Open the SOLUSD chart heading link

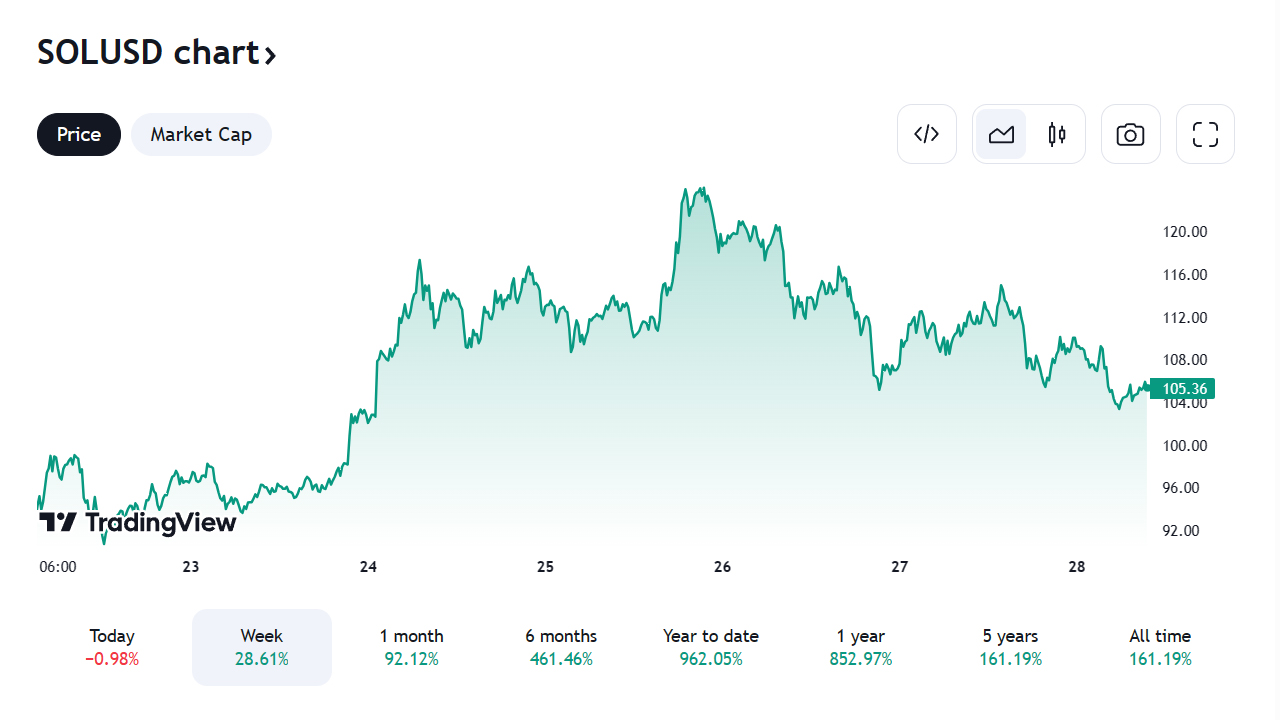[147, 52]
